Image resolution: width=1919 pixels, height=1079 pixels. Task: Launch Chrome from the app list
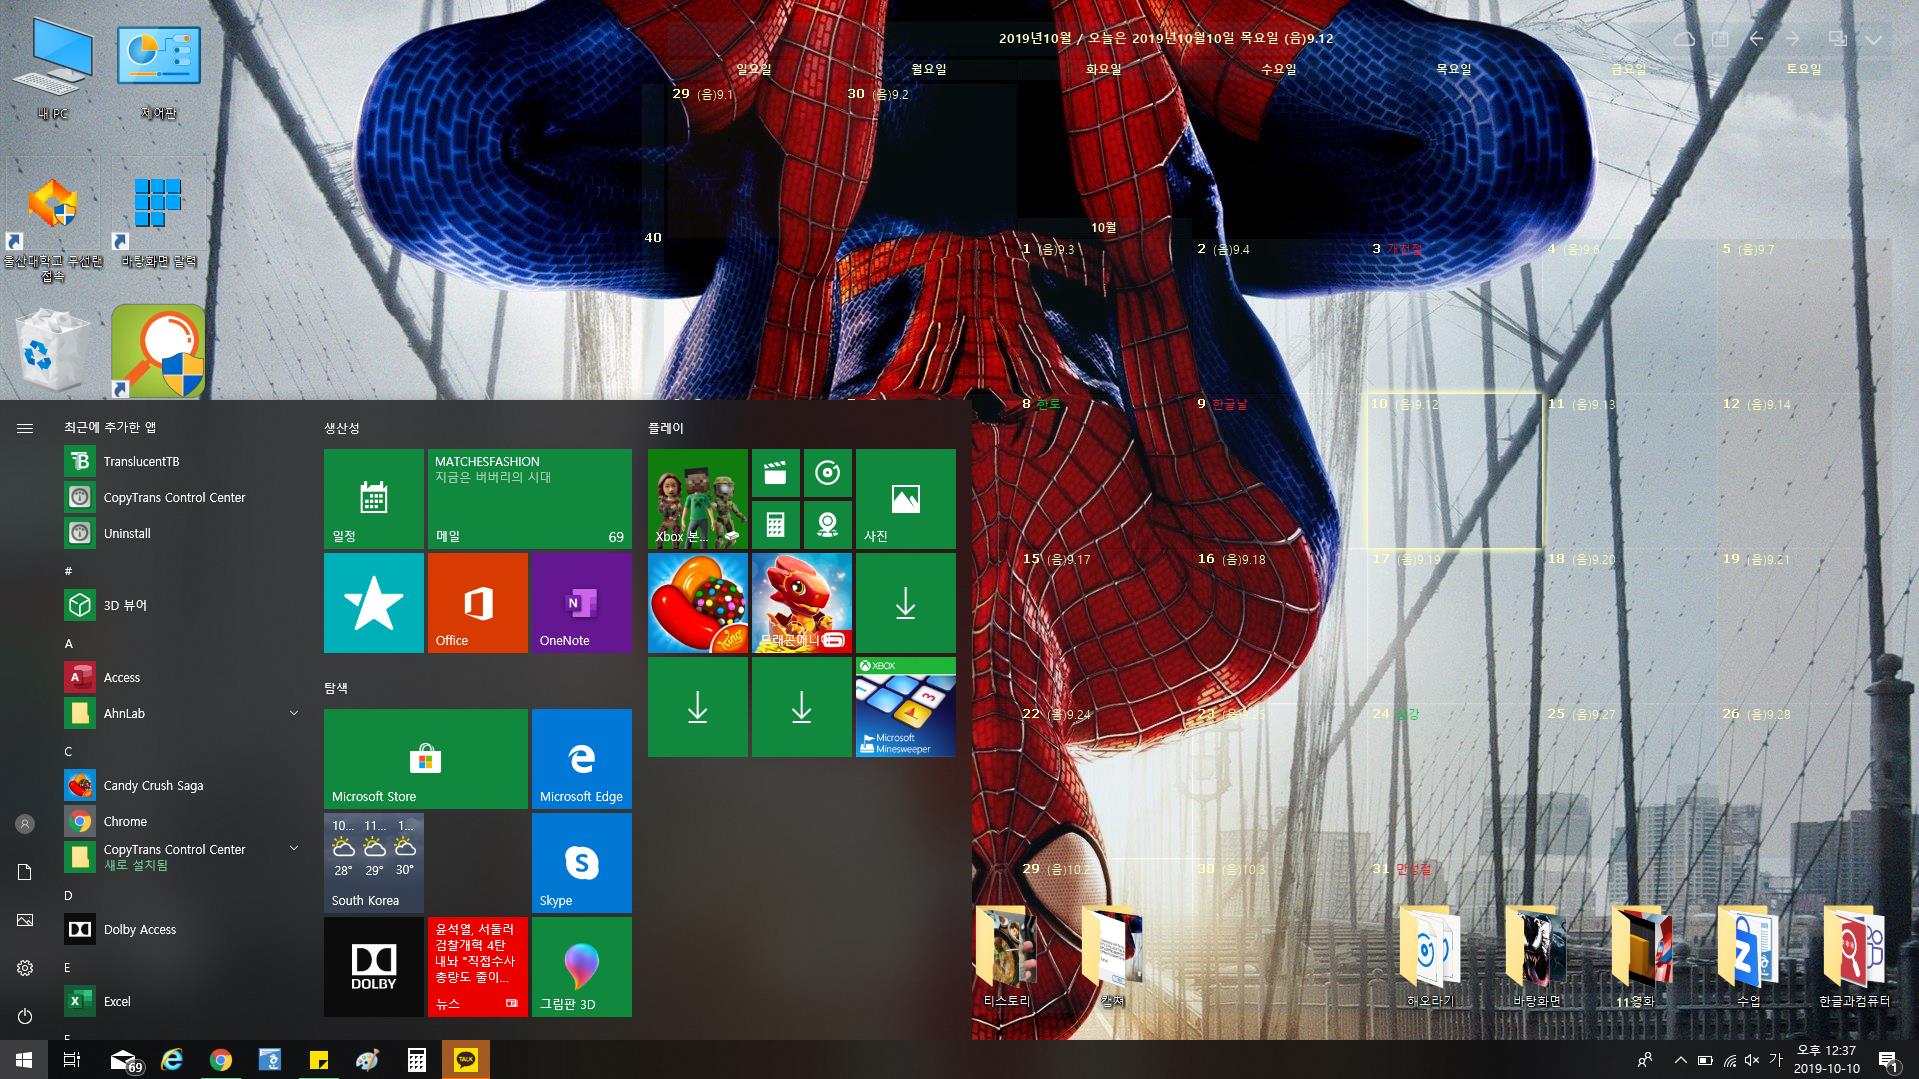182,821
